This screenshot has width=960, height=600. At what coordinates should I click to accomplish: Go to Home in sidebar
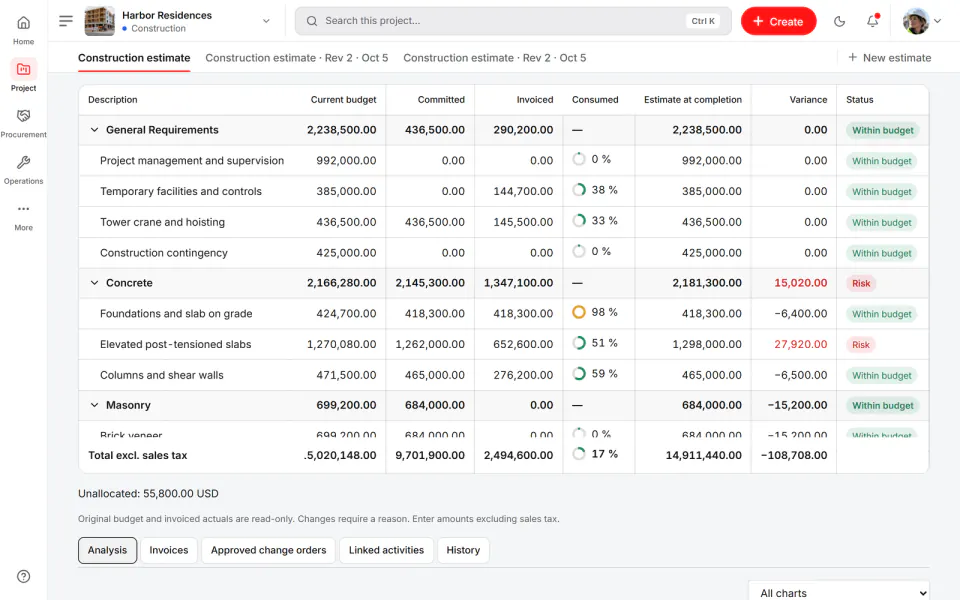(x=23, y=30)
